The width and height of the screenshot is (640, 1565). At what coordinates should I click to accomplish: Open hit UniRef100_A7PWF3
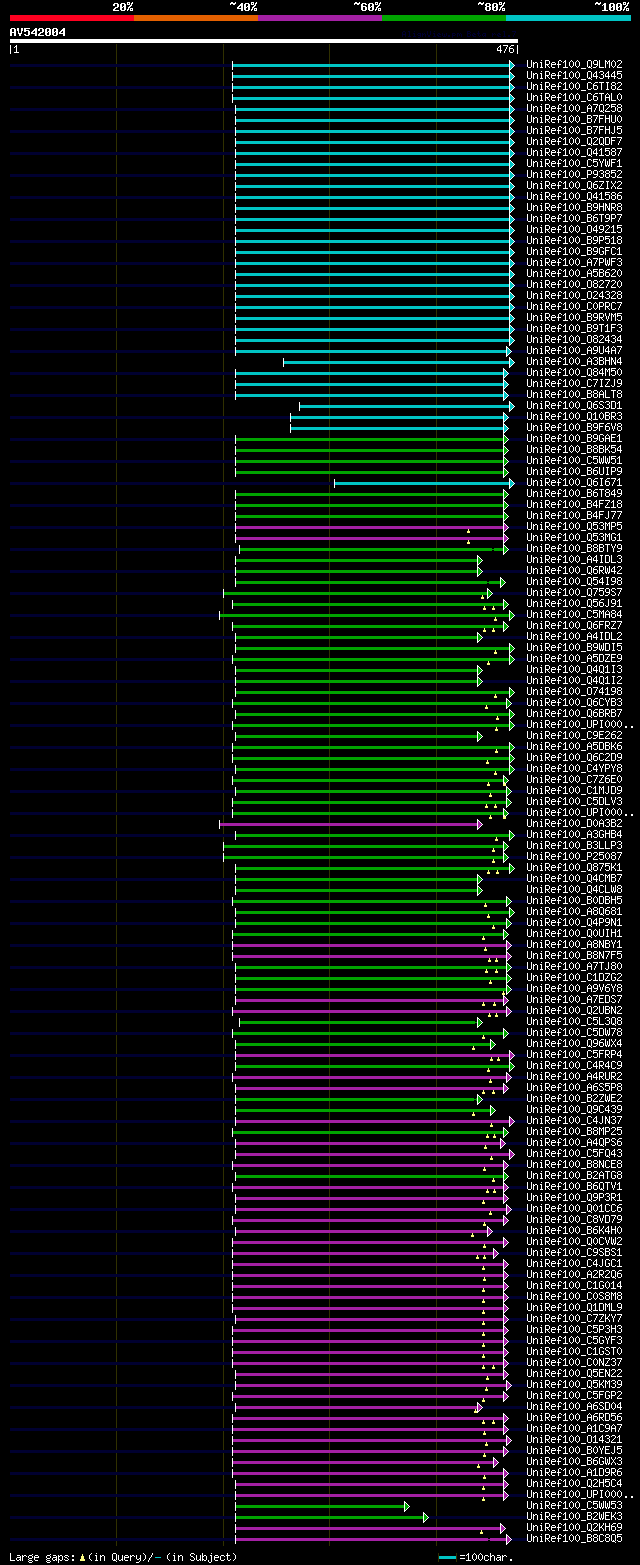pos(574,262)
